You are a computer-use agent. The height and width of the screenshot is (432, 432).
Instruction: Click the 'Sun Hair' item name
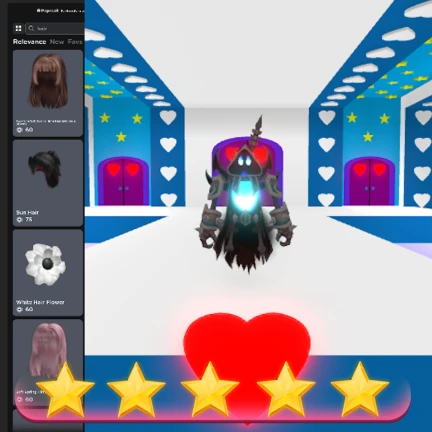coord(27,212)
